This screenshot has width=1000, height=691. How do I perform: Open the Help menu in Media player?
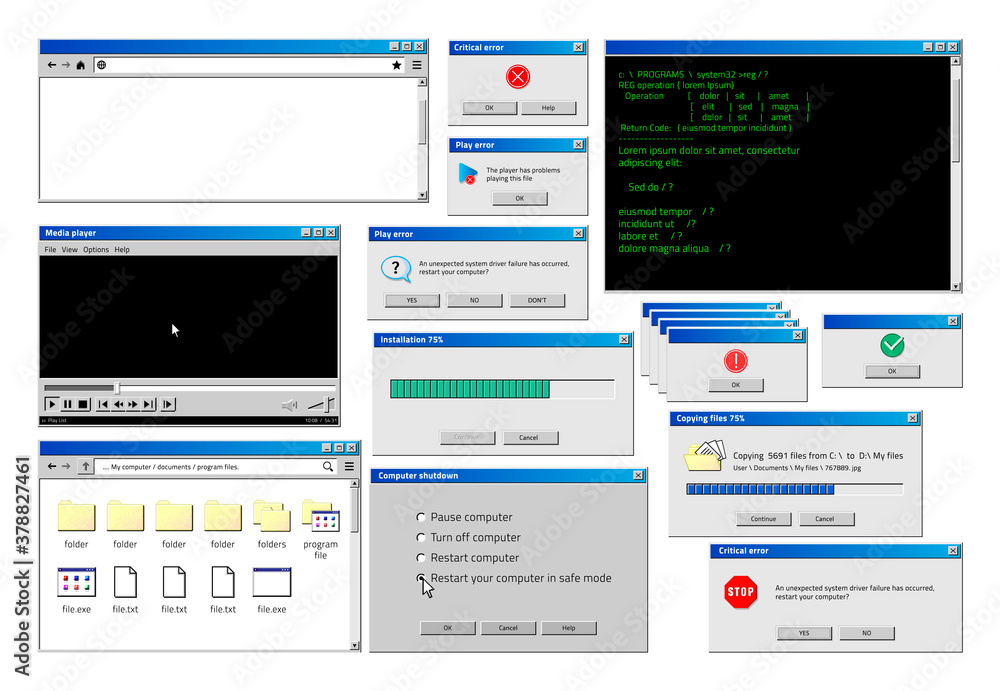coord(122,249)
